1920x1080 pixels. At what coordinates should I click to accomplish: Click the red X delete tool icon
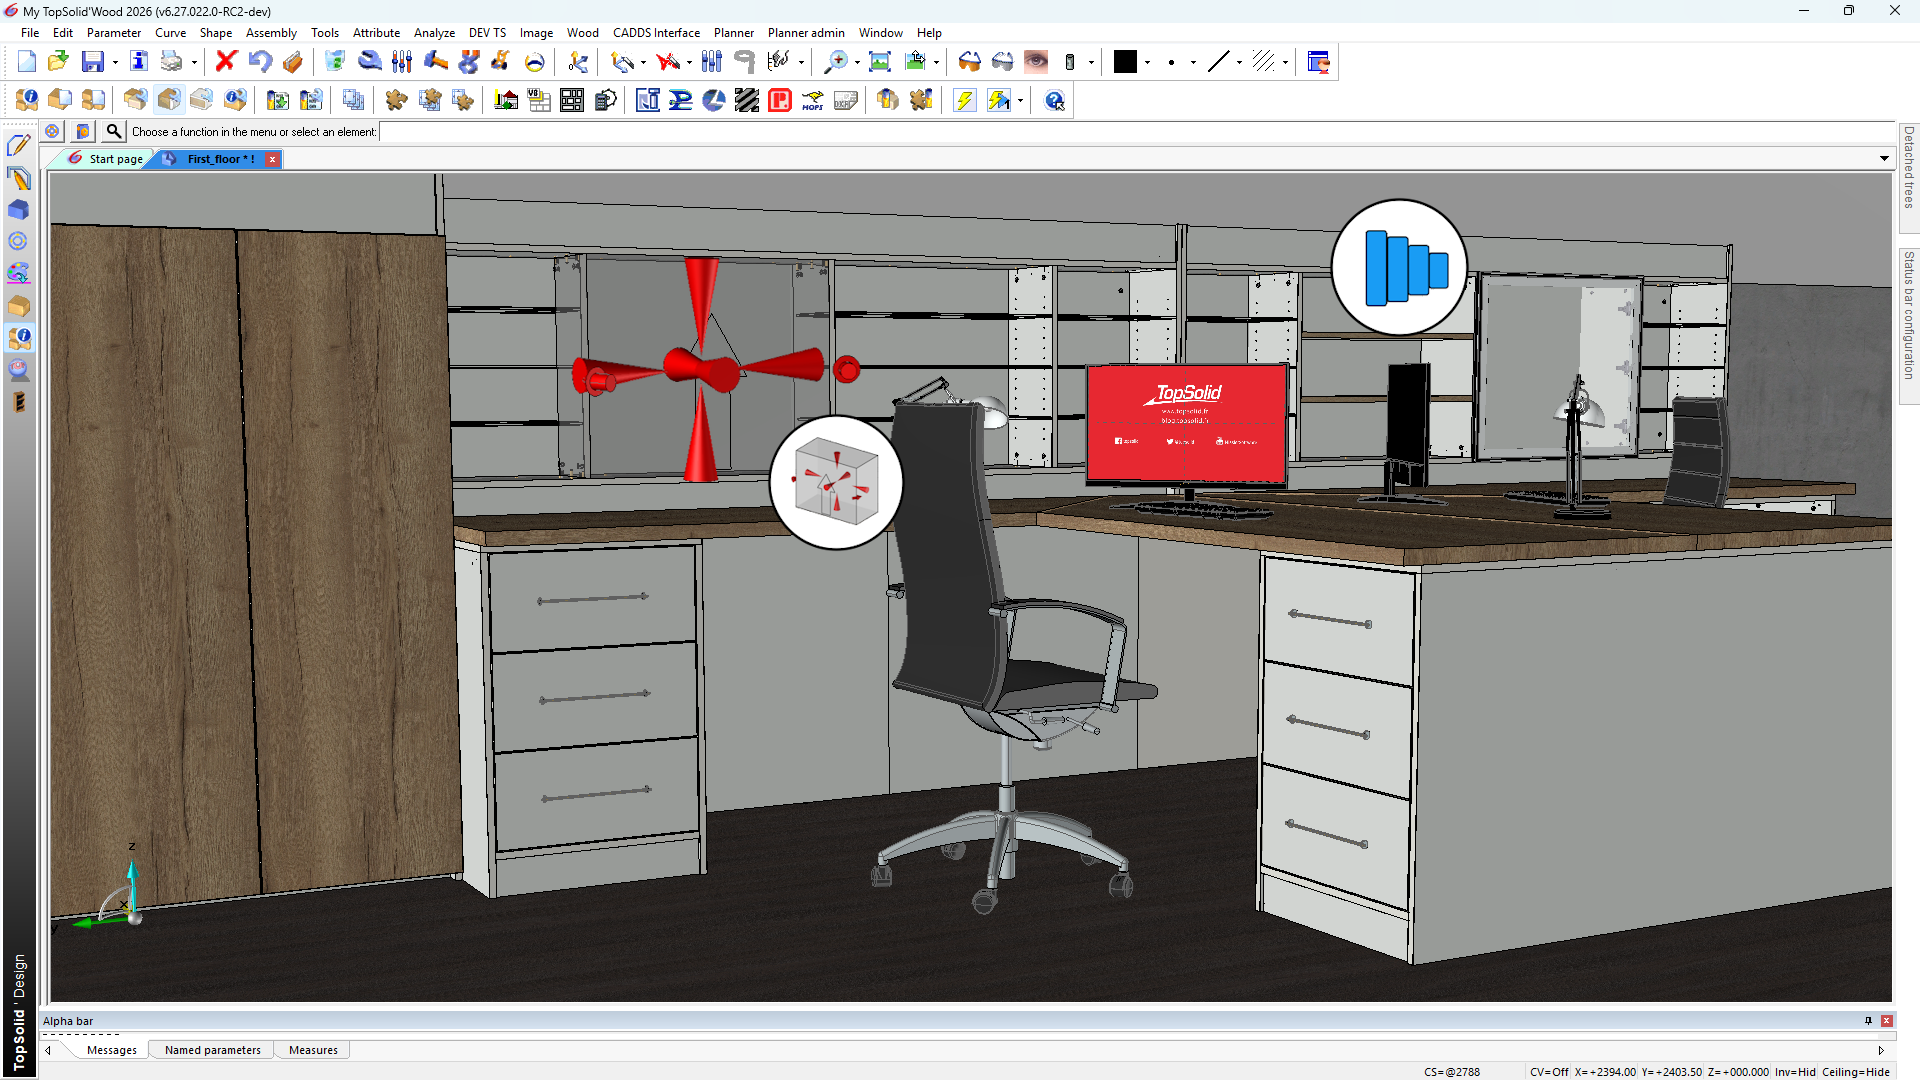pos(225,62)
